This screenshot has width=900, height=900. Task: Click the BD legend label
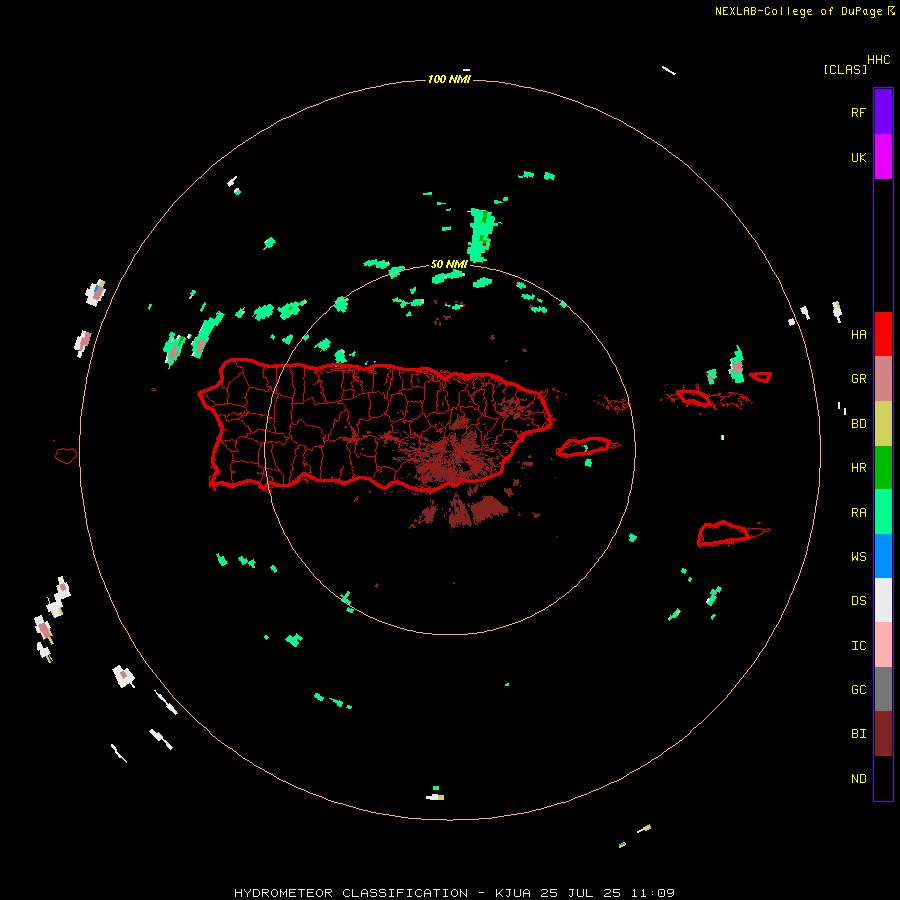coord(858,424)
